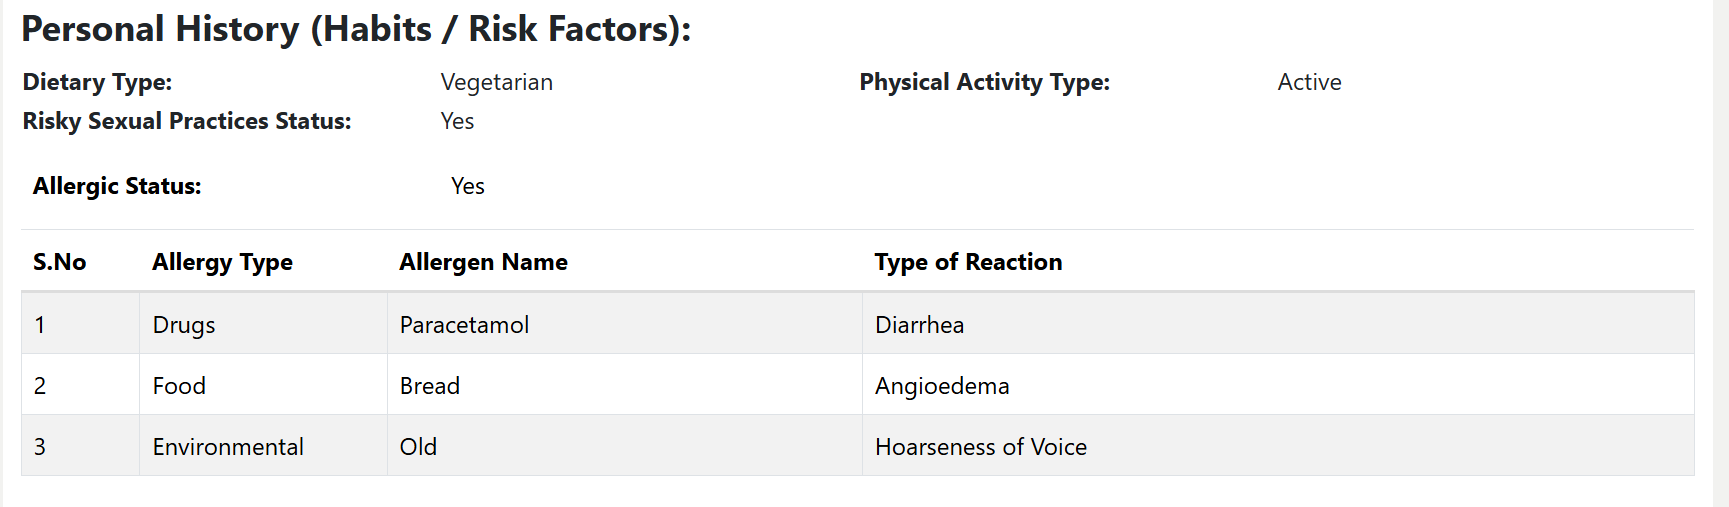
Task: Click the Hoarseness of Voice reaction cell
Action: [x=980, y=447]
